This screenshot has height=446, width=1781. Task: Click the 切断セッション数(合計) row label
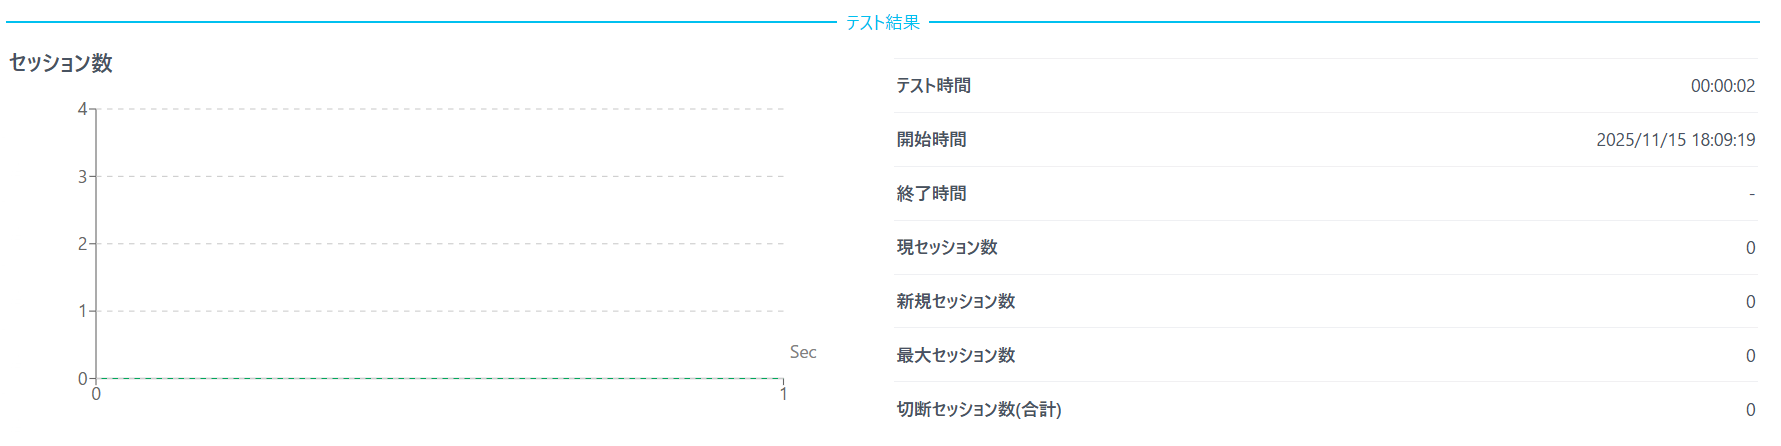978,410
